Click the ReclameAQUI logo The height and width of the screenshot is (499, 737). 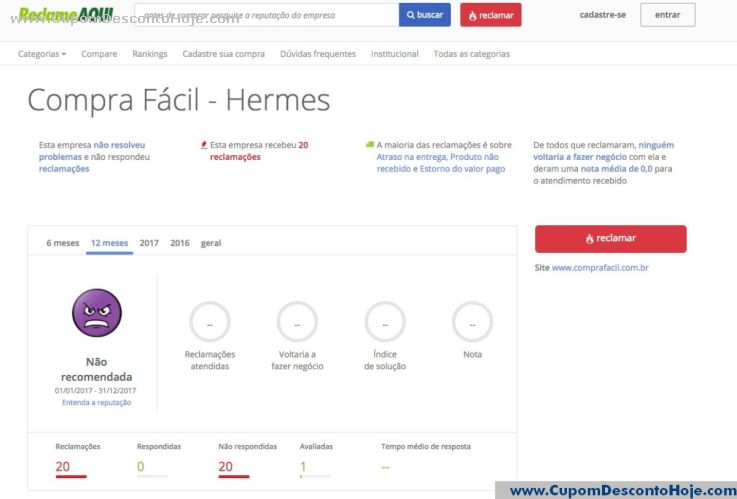click(66, 15)
